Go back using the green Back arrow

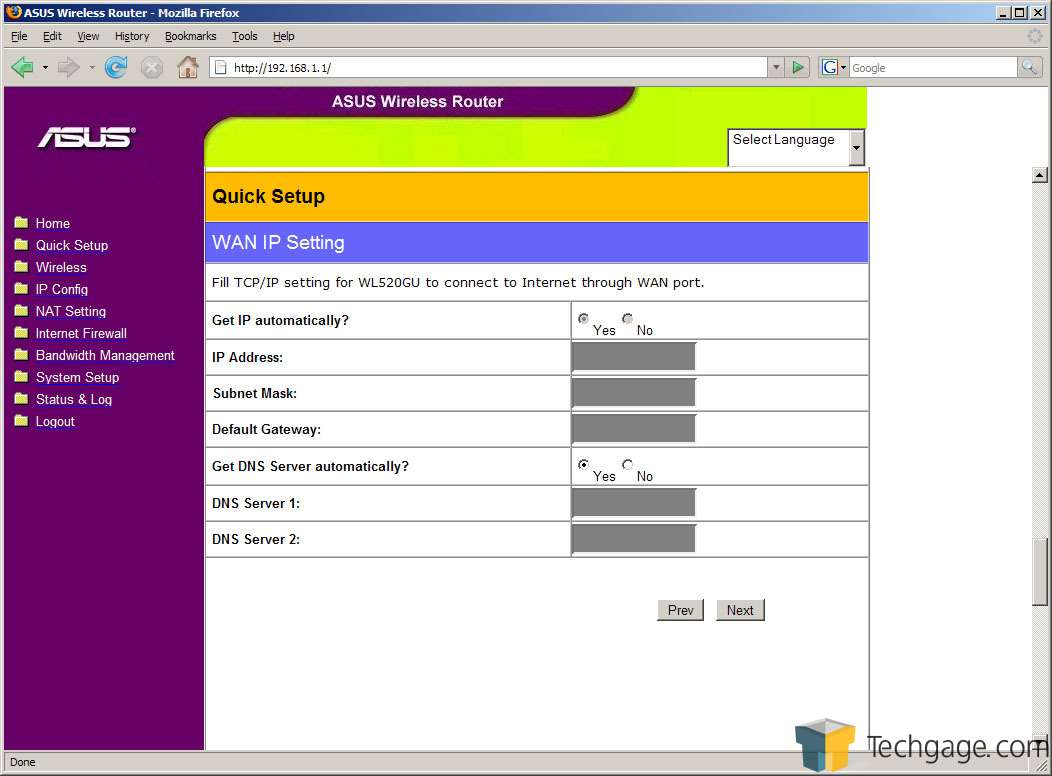22,67
